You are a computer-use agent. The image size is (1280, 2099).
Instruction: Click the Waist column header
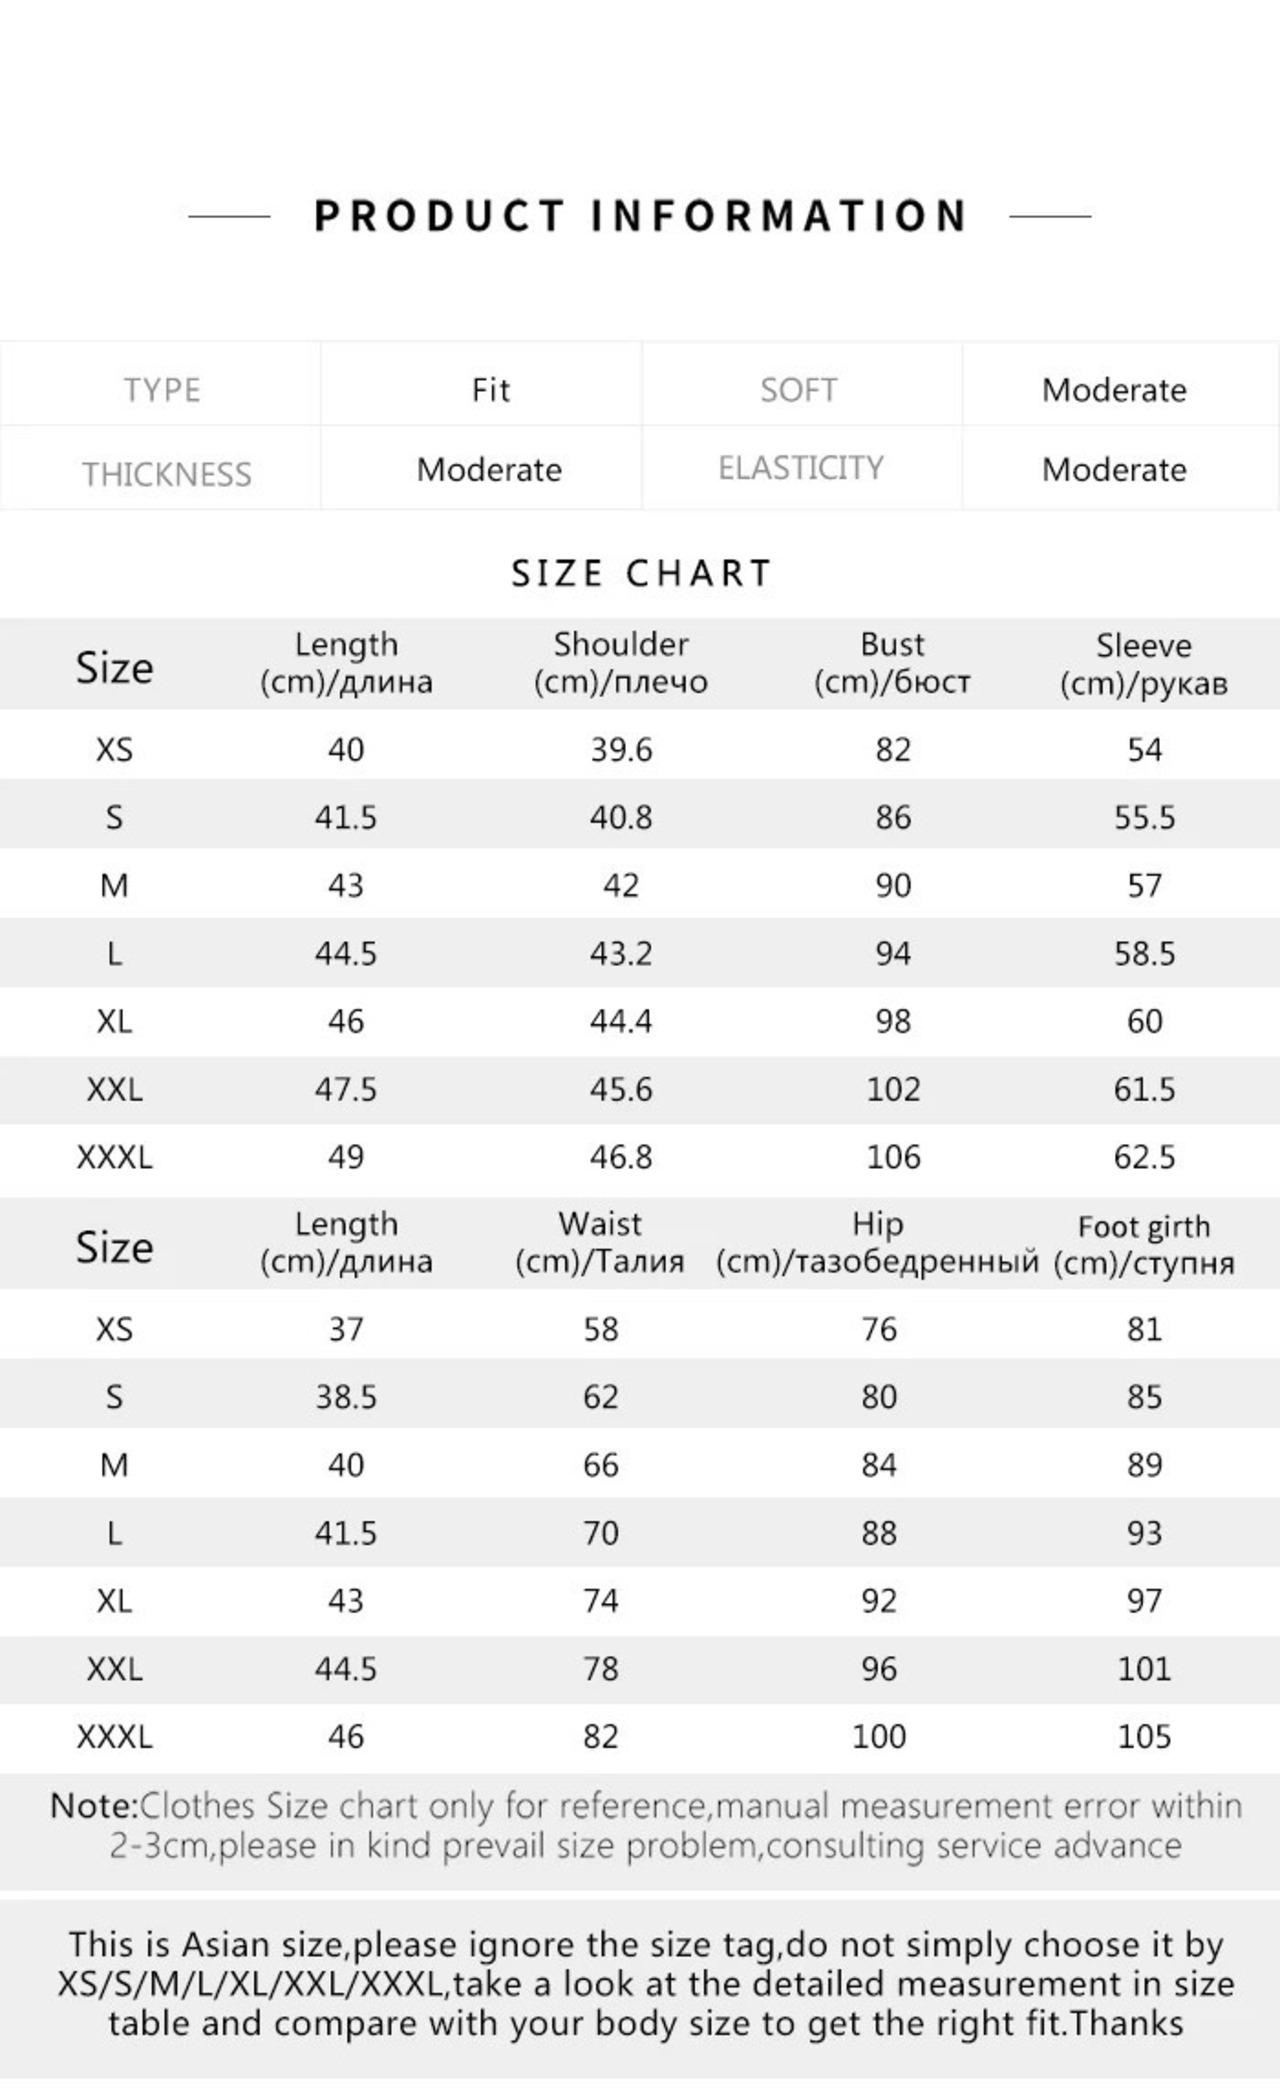tap(600, 1242)
